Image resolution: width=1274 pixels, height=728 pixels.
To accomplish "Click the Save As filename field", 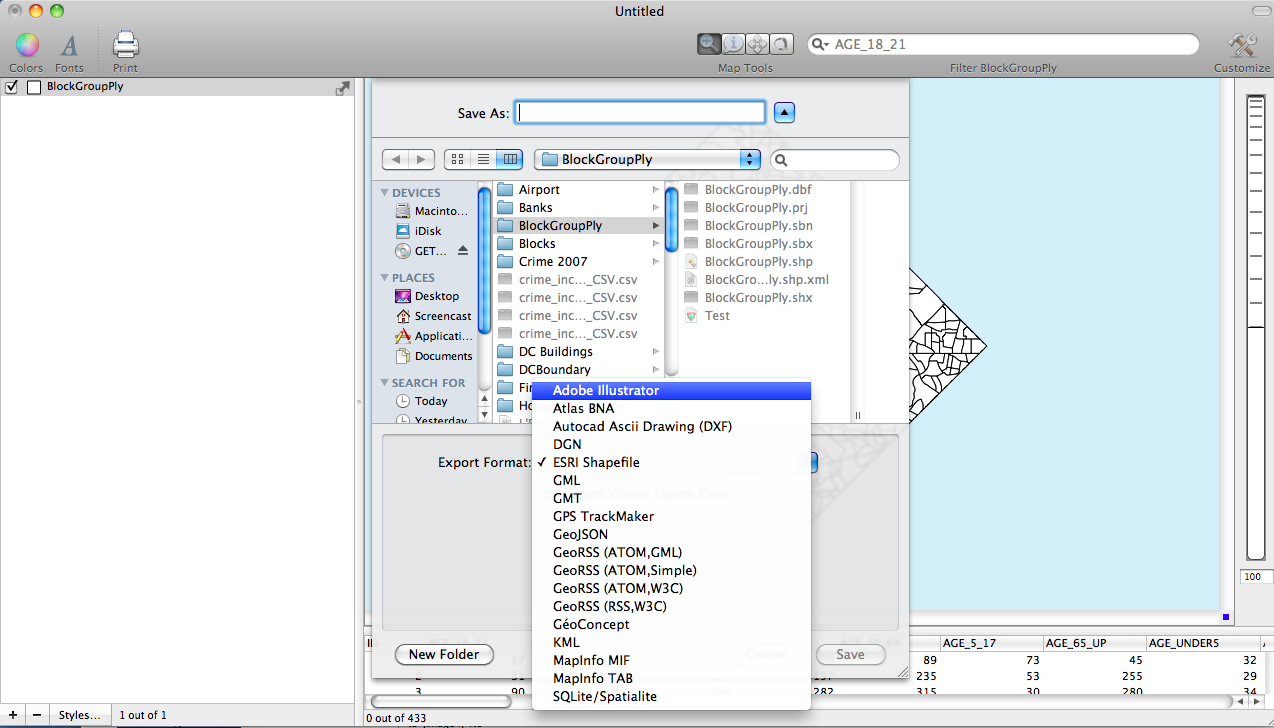I will click(640, 113).
